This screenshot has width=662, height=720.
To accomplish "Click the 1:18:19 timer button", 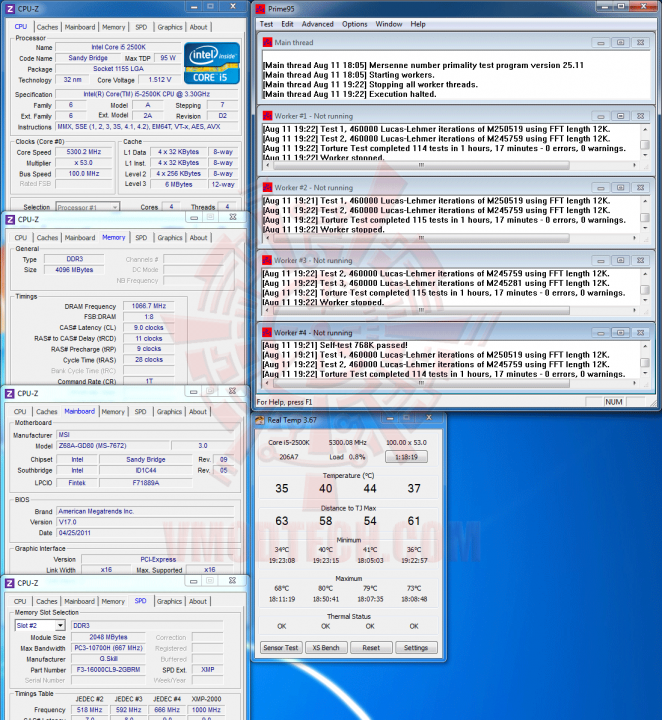I will pos(406,457).
